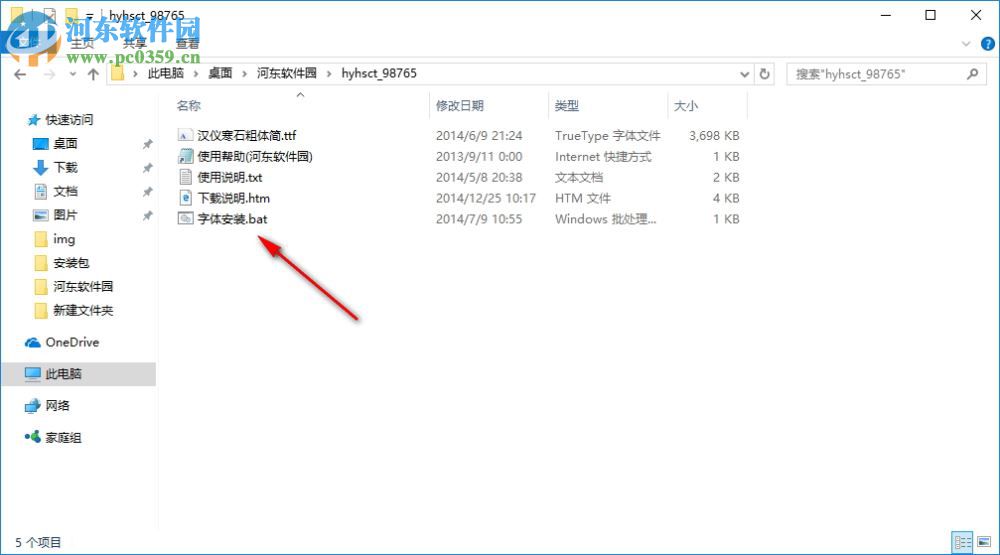This screenshot has width=1000, height=555.
Task: Click the pin icon beside 文档
Action: (x=147, y=191)
